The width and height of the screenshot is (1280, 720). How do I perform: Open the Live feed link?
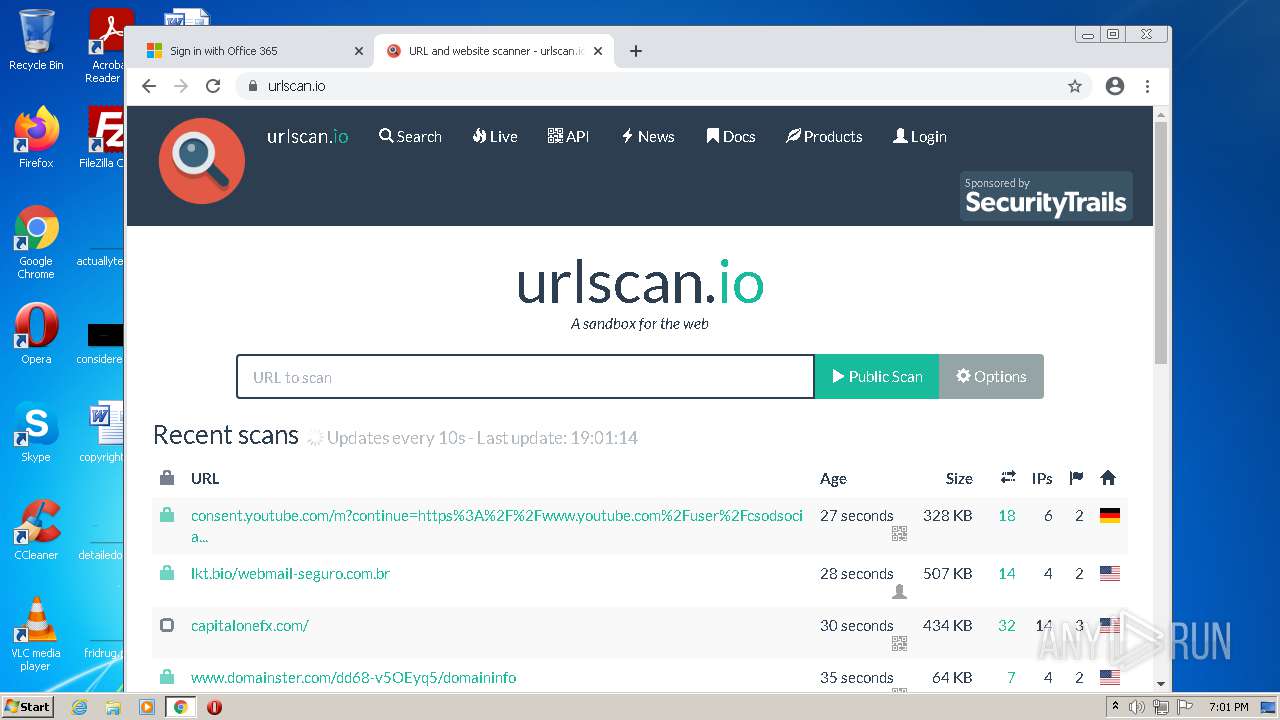(495, 137)
